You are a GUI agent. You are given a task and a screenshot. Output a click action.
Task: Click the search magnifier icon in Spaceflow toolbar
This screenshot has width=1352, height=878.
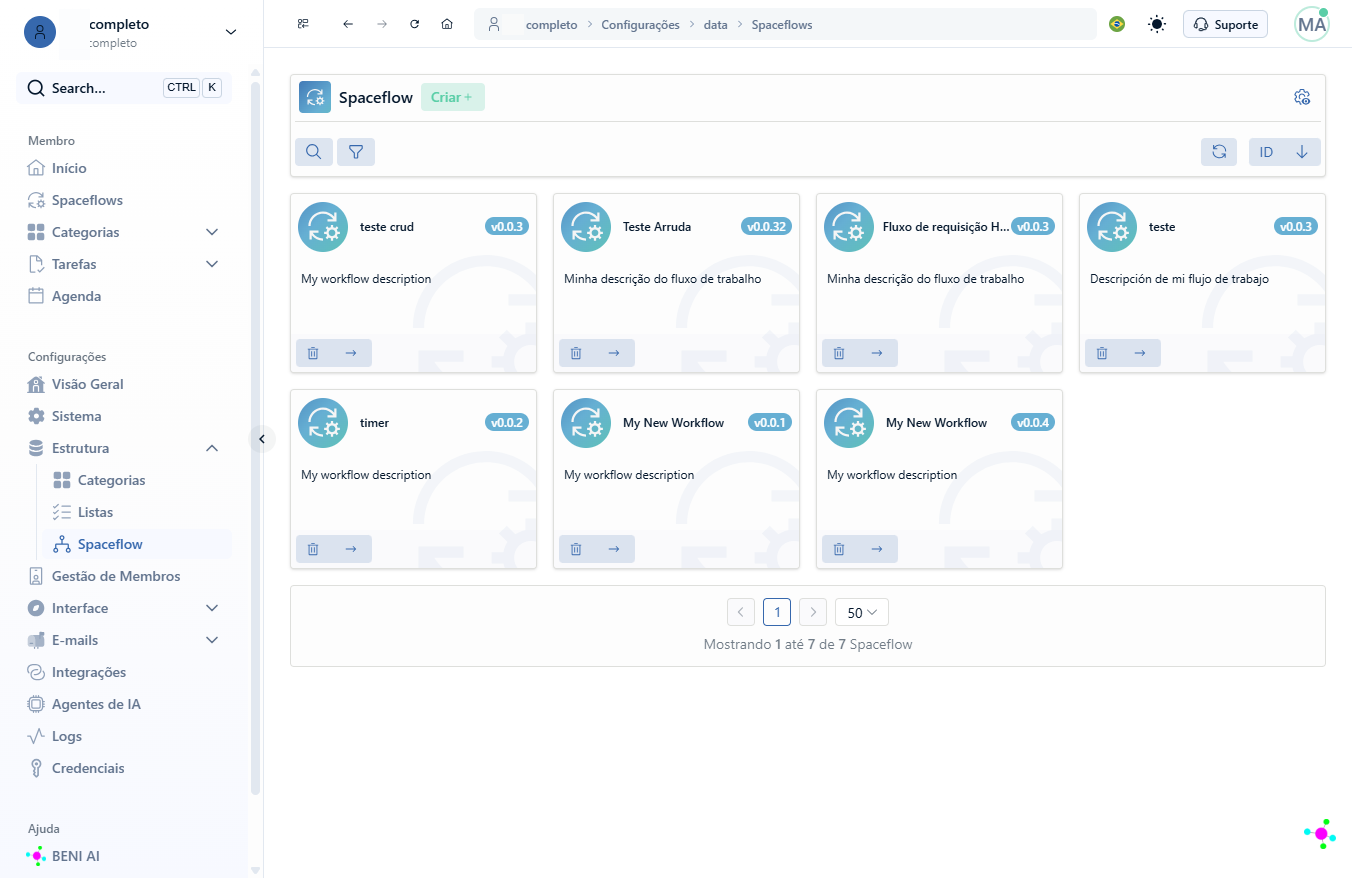pos(314,152)
